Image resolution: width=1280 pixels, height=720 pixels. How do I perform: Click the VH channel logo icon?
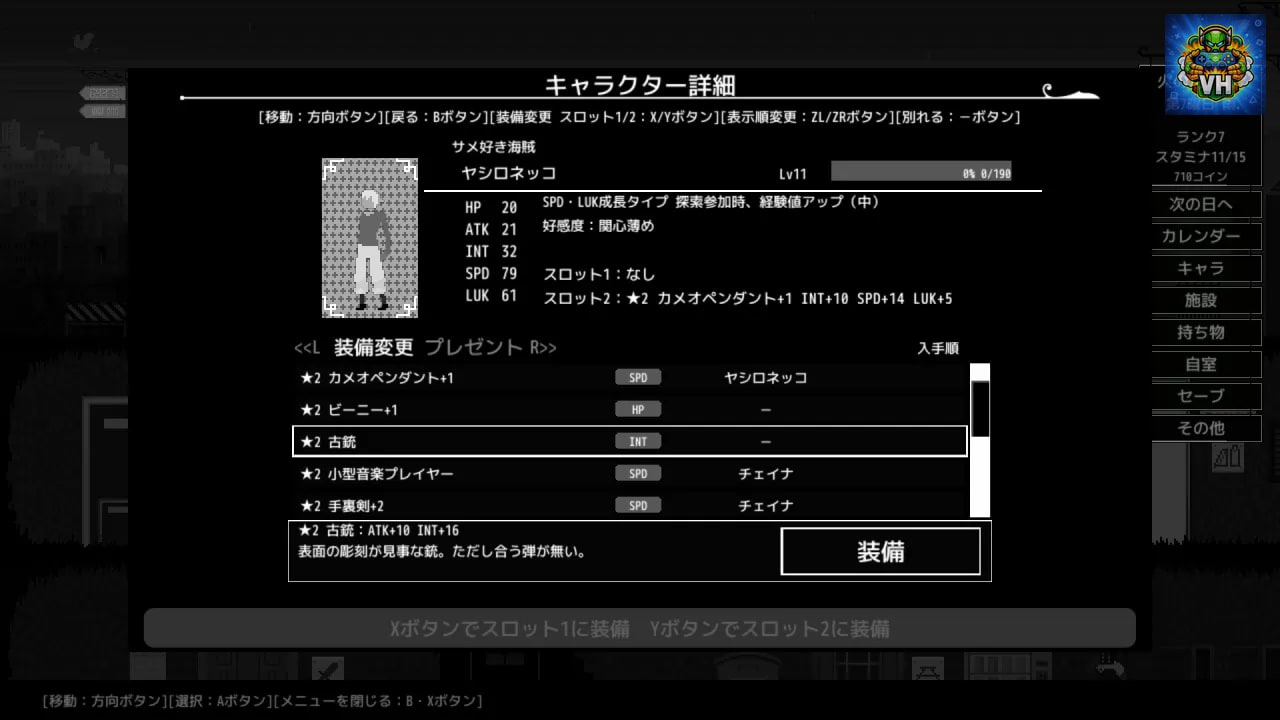coord(1215,64)
